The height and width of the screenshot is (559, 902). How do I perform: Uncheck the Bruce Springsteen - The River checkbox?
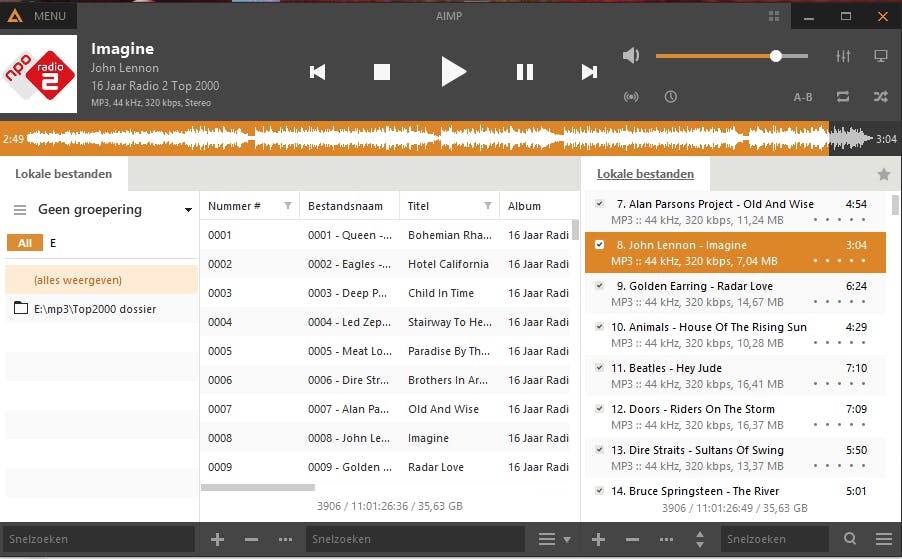point(599,491)
